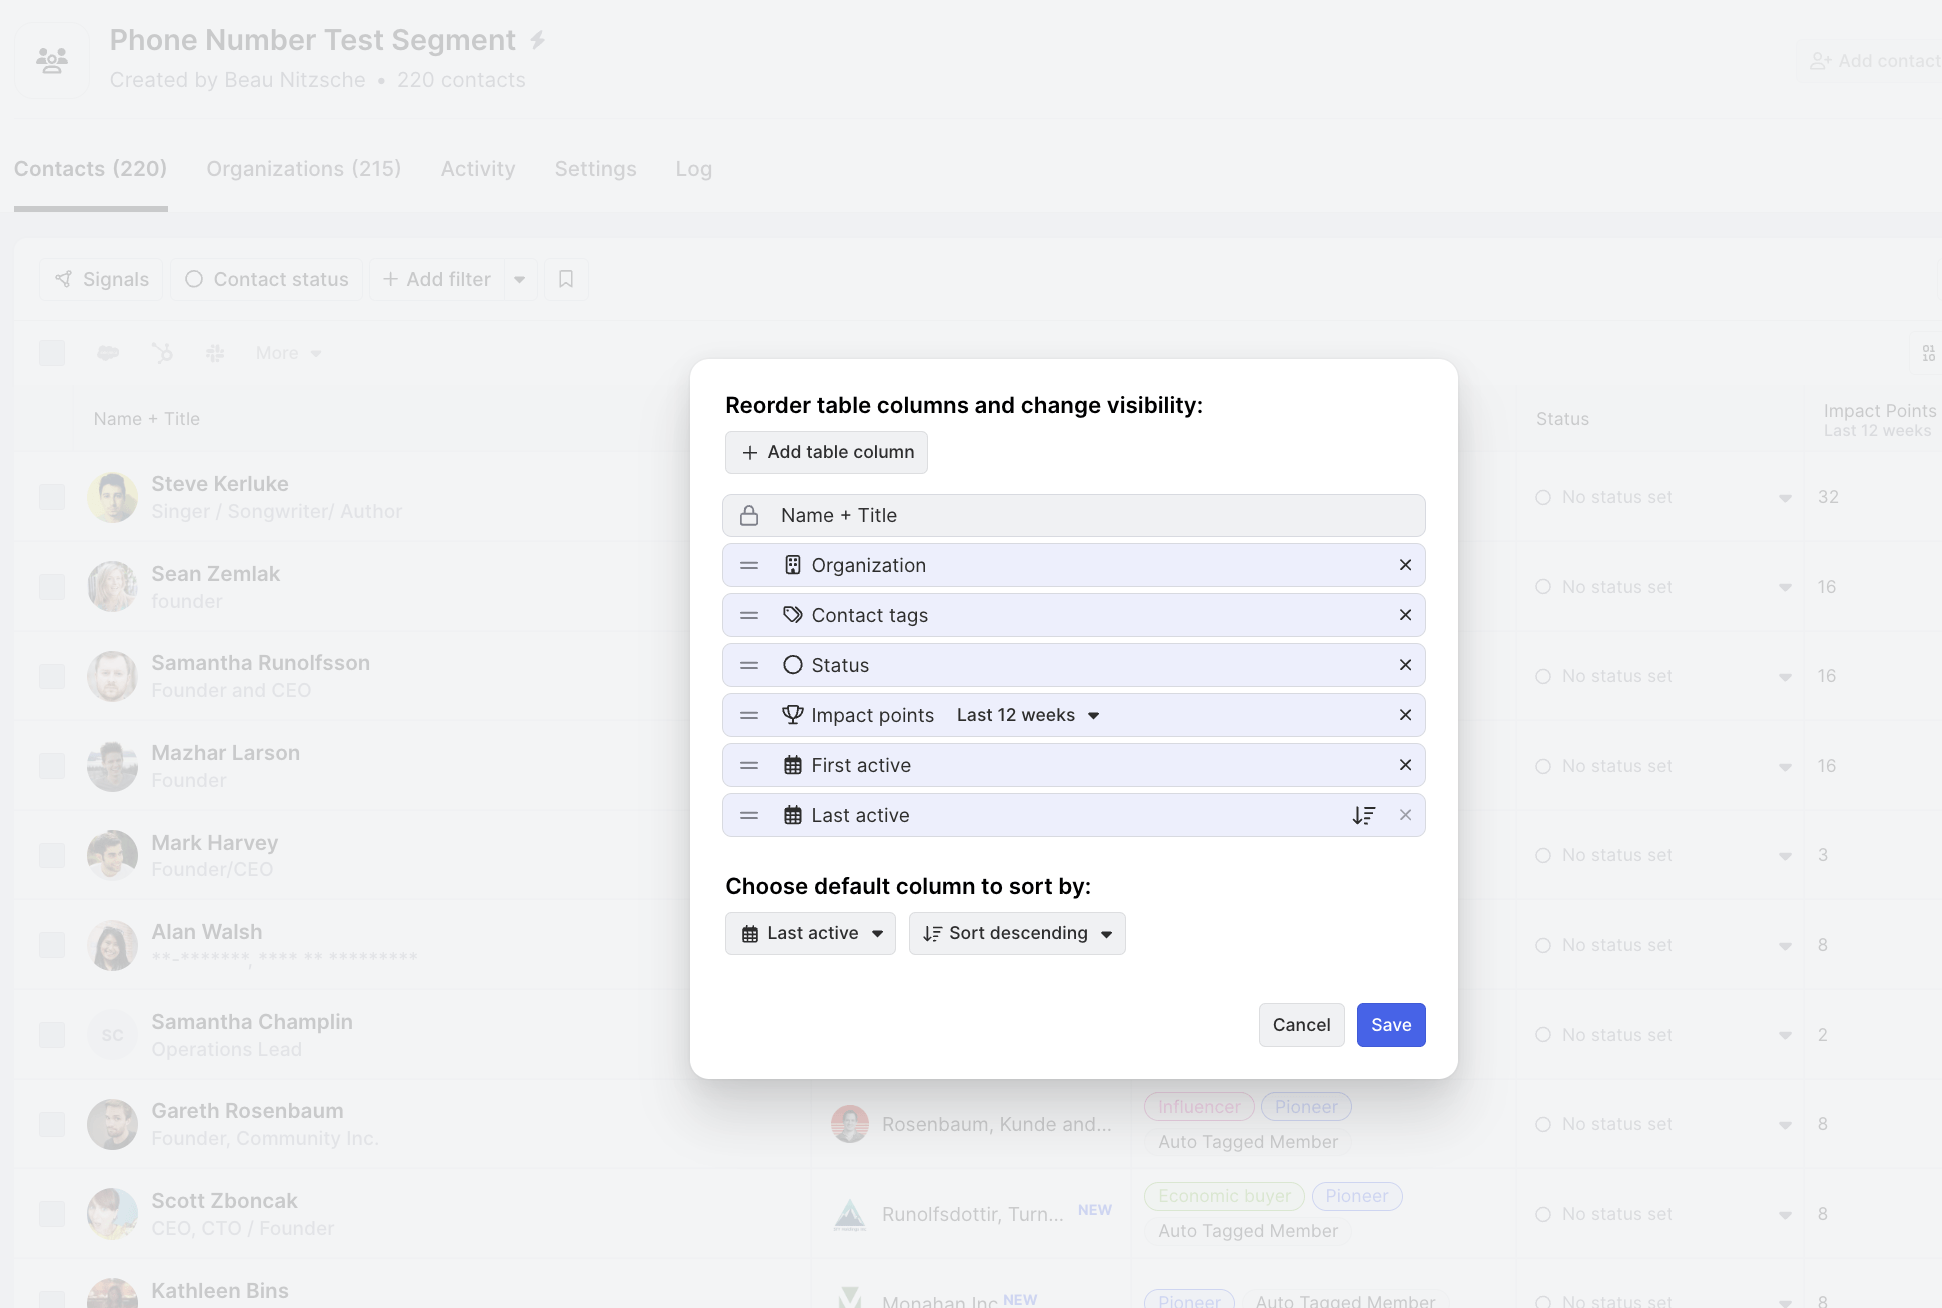The height and width of the screenshot is (1308, 1942).
Task: Click sort descending icon on Last active
Action: click(x=1363, y=815)
